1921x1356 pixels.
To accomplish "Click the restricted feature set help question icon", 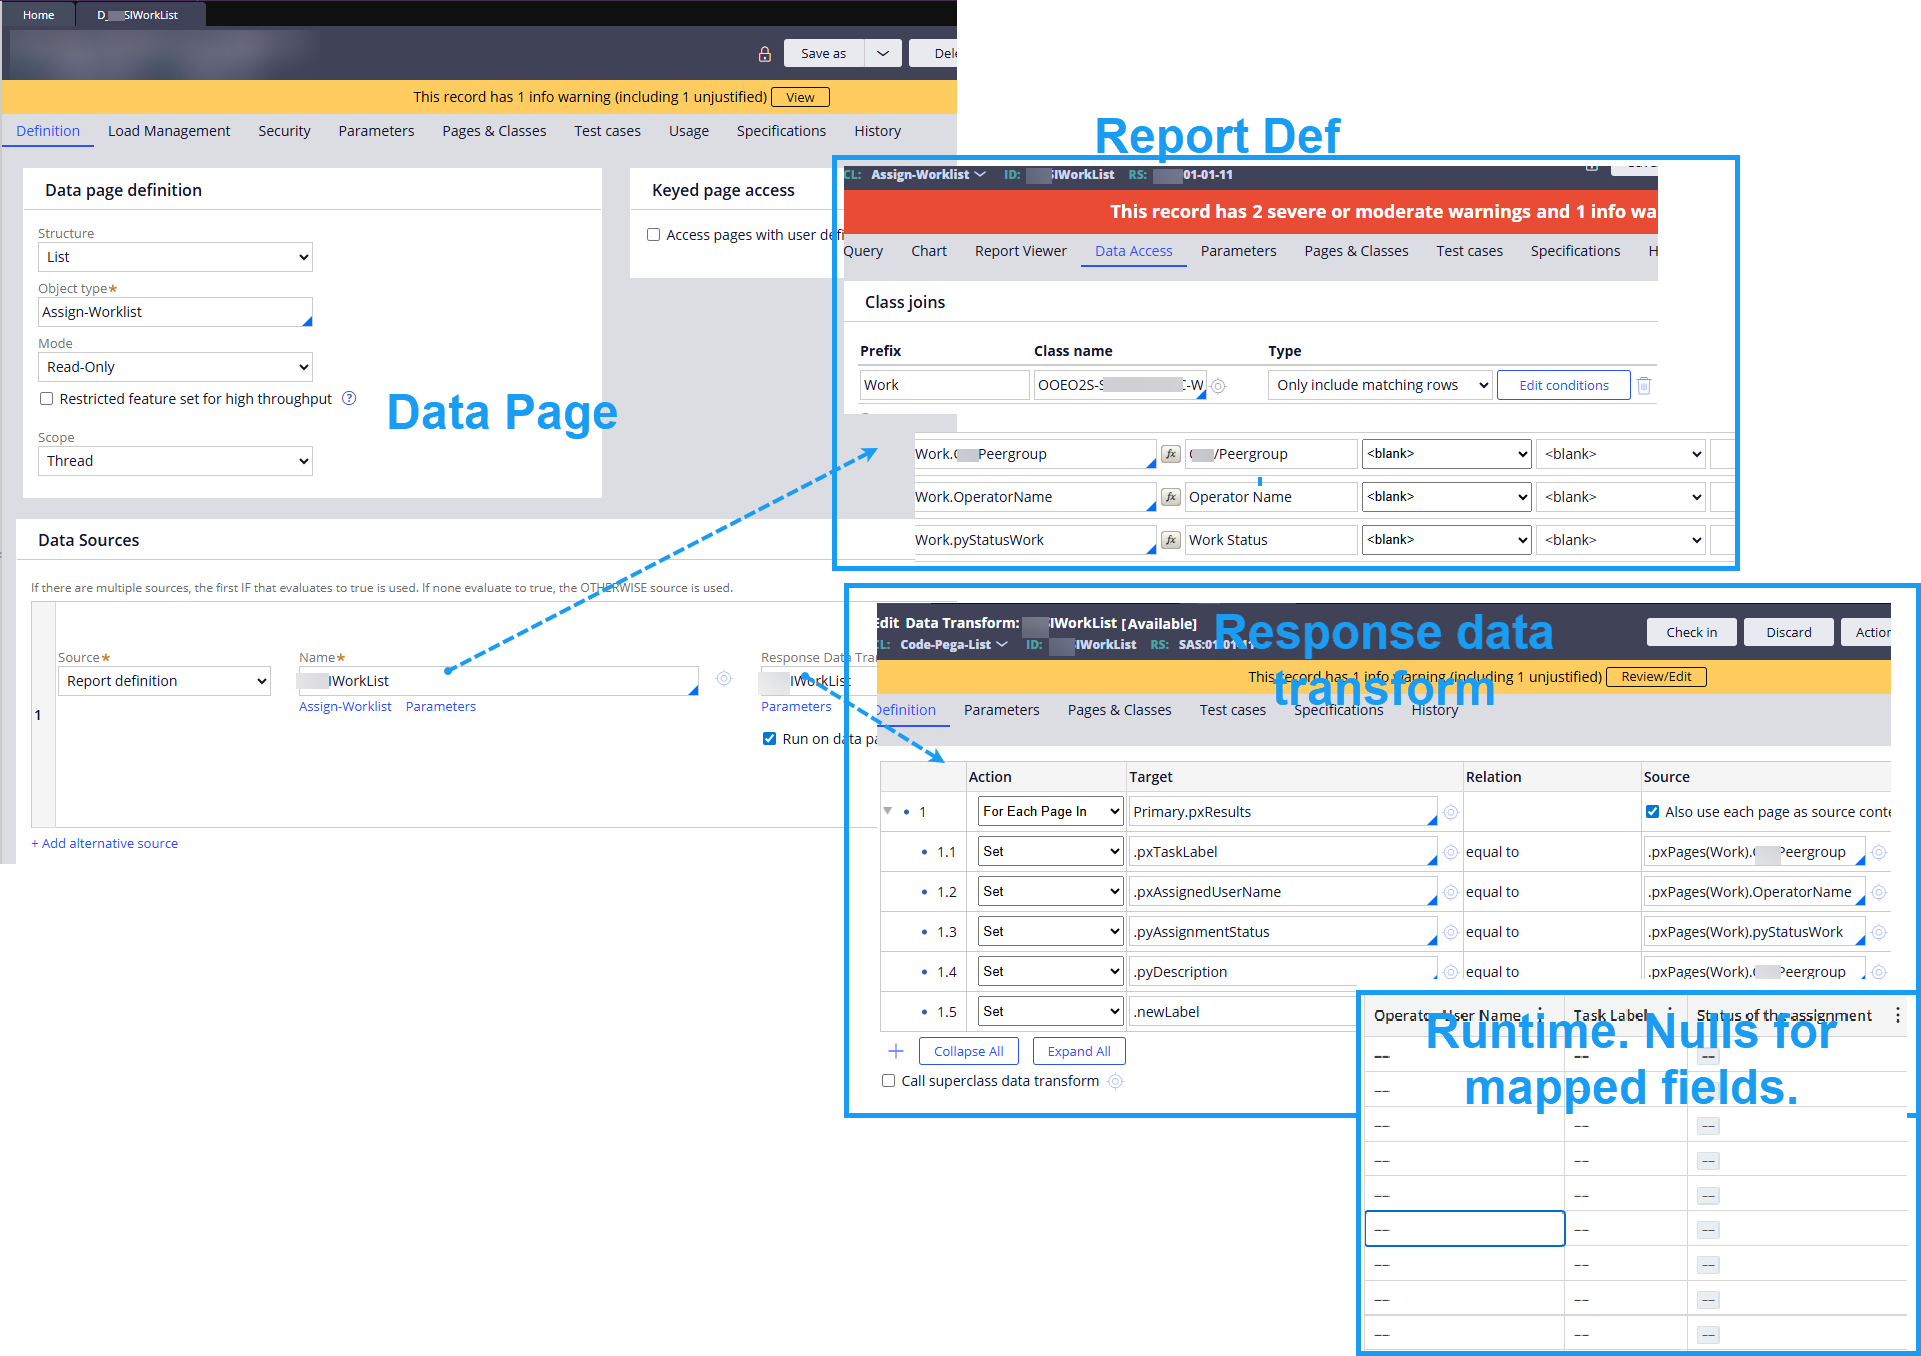I will (349, 398).
